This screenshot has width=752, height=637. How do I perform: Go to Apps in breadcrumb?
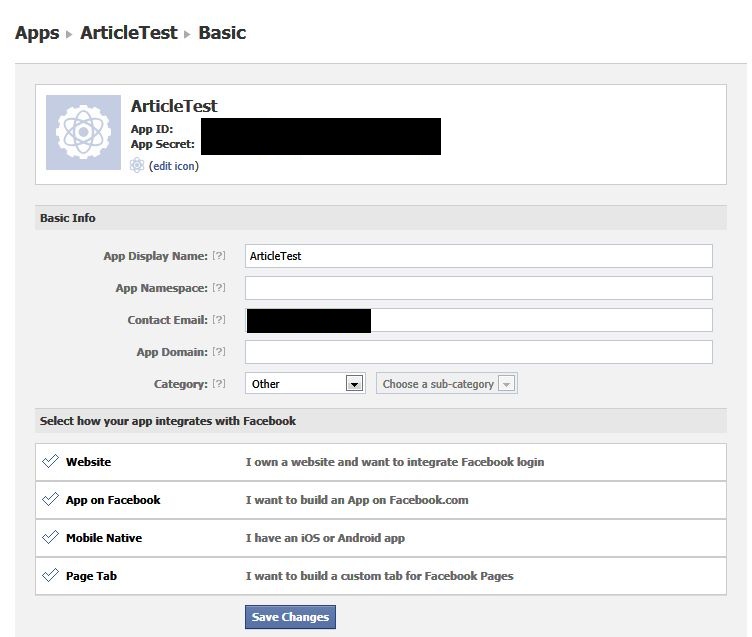point(37,33)
